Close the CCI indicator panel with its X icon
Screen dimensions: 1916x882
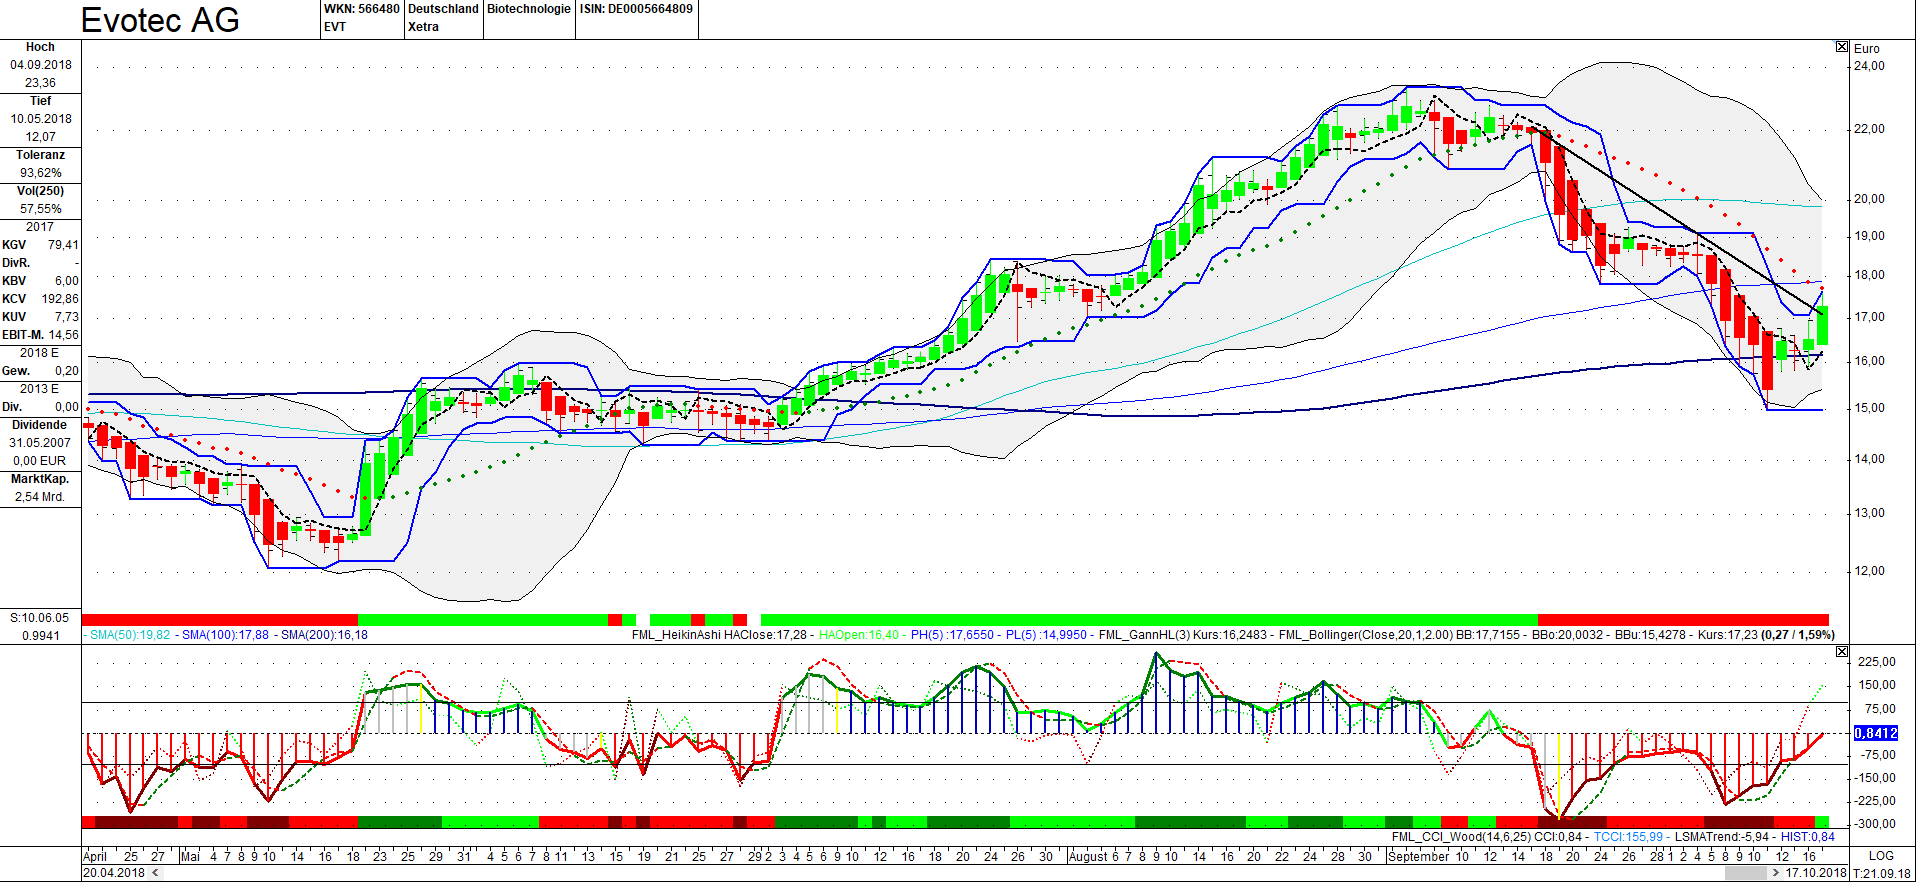1842,652
